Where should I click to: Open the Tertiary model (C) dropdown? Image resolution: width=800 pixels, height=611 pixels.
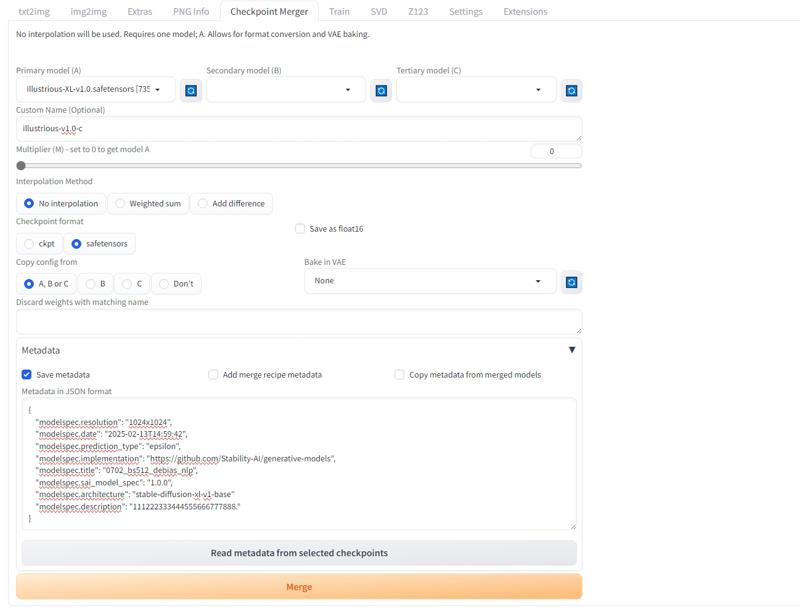coord(476,90)
